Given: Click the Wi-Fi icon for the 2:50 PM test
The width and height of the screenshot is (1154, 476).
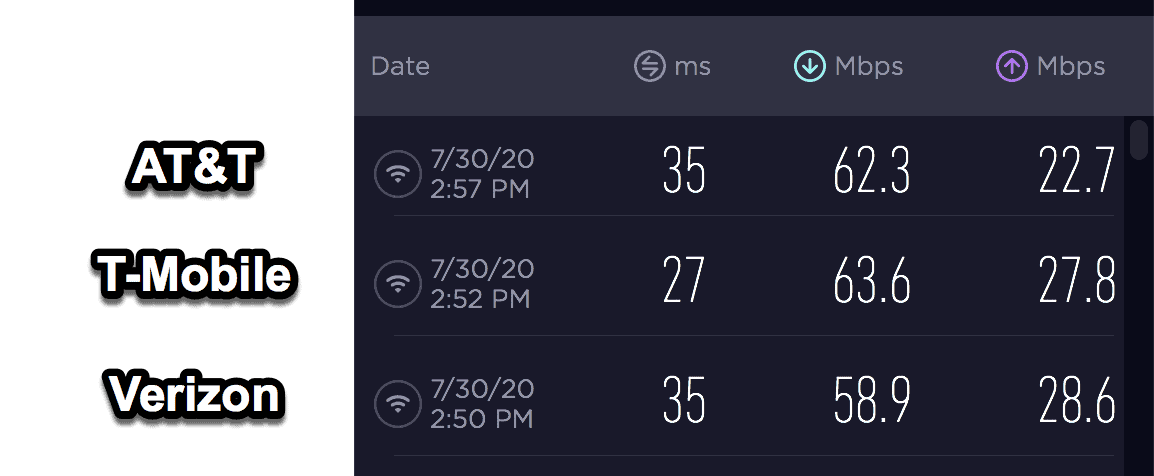Looking at the screenshot, I should (x=398, y=403).
